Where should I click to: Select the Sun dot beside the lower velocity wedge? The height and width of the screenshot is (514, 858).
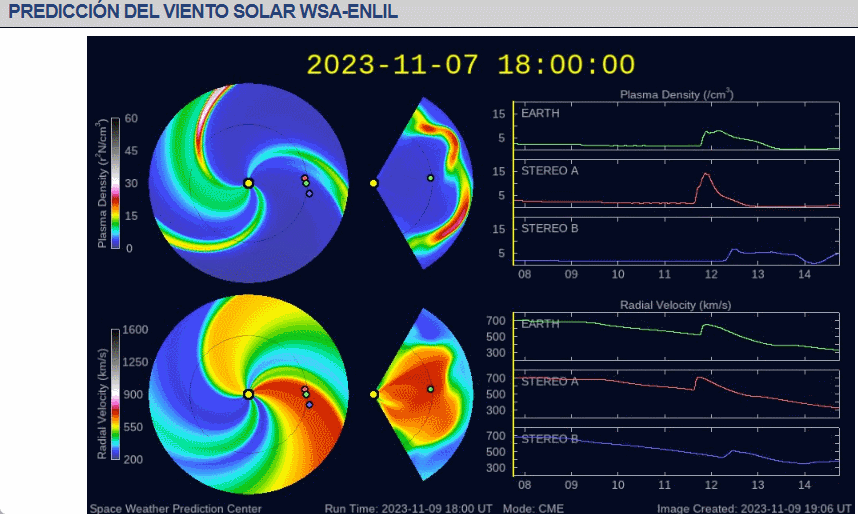click(373, 394)
